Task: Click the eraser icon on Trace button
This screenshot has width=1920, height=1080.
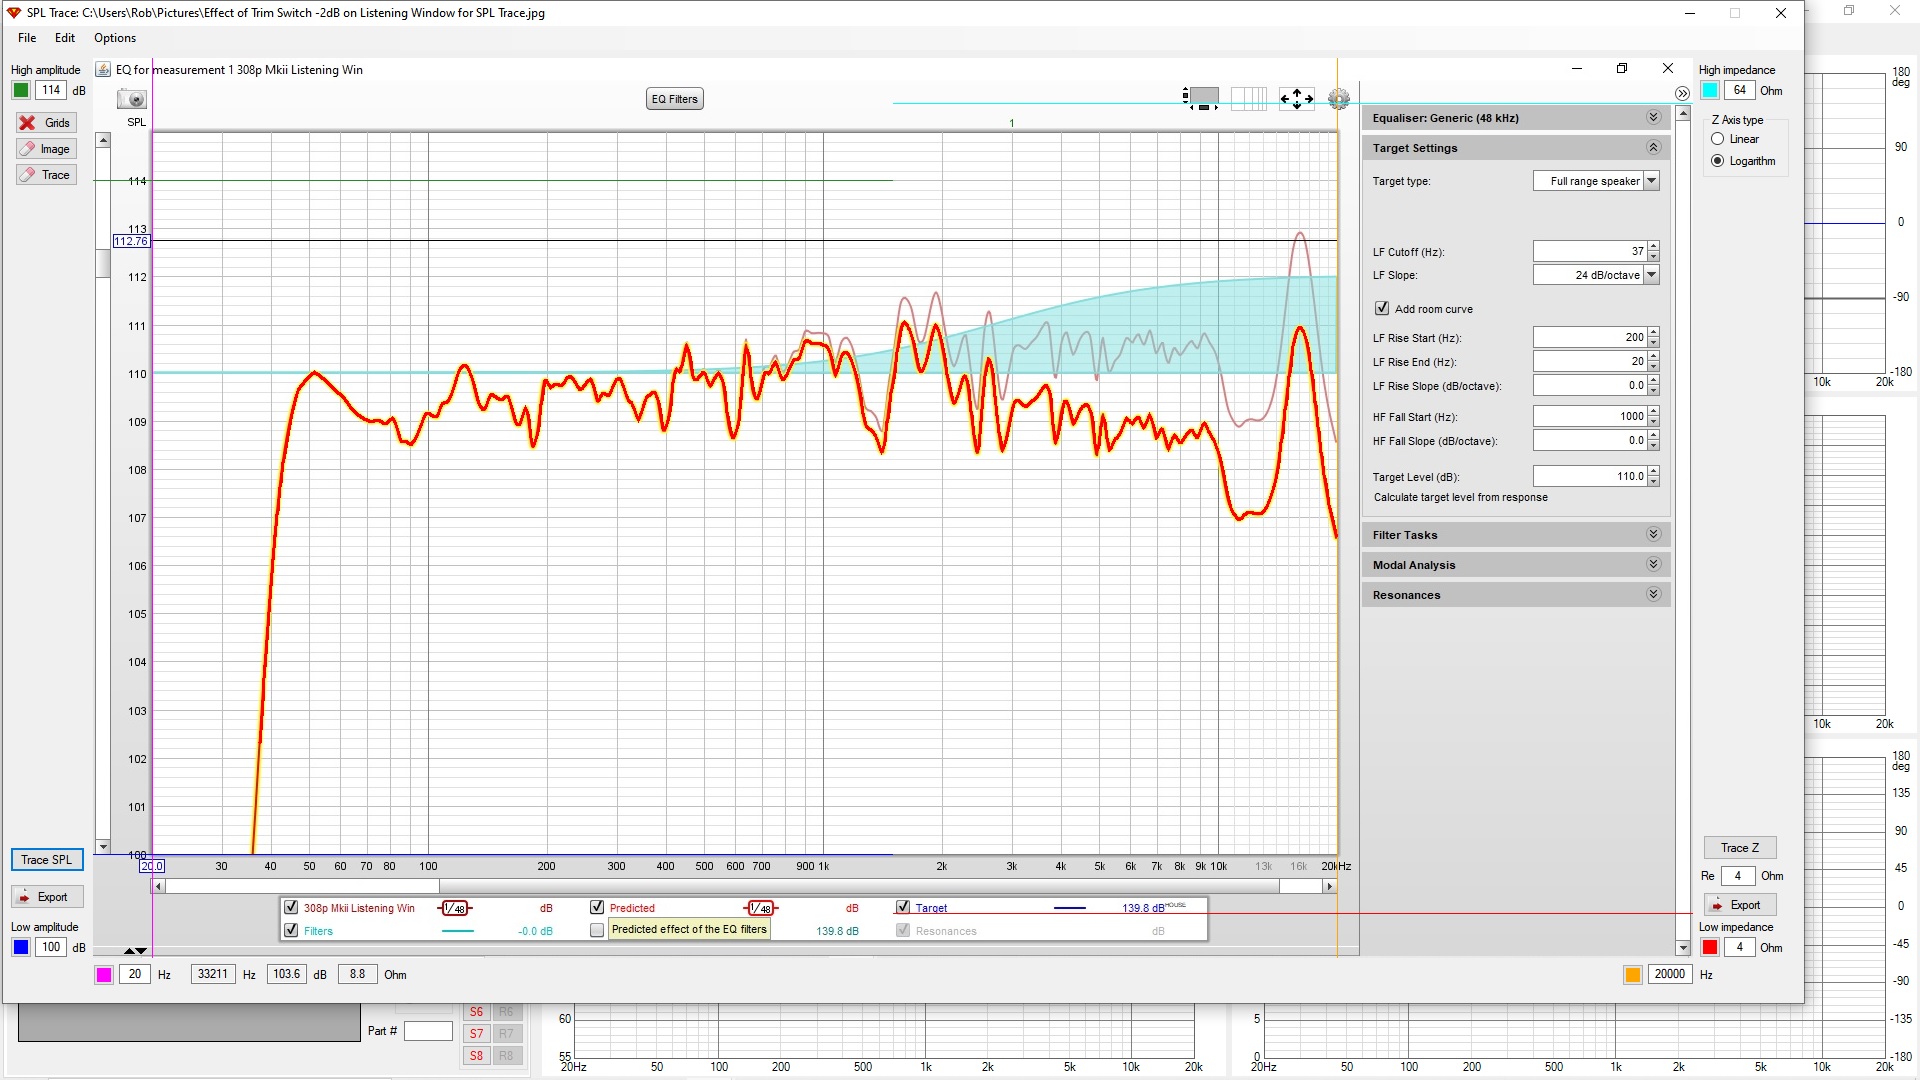Action: tap(28, 175)
